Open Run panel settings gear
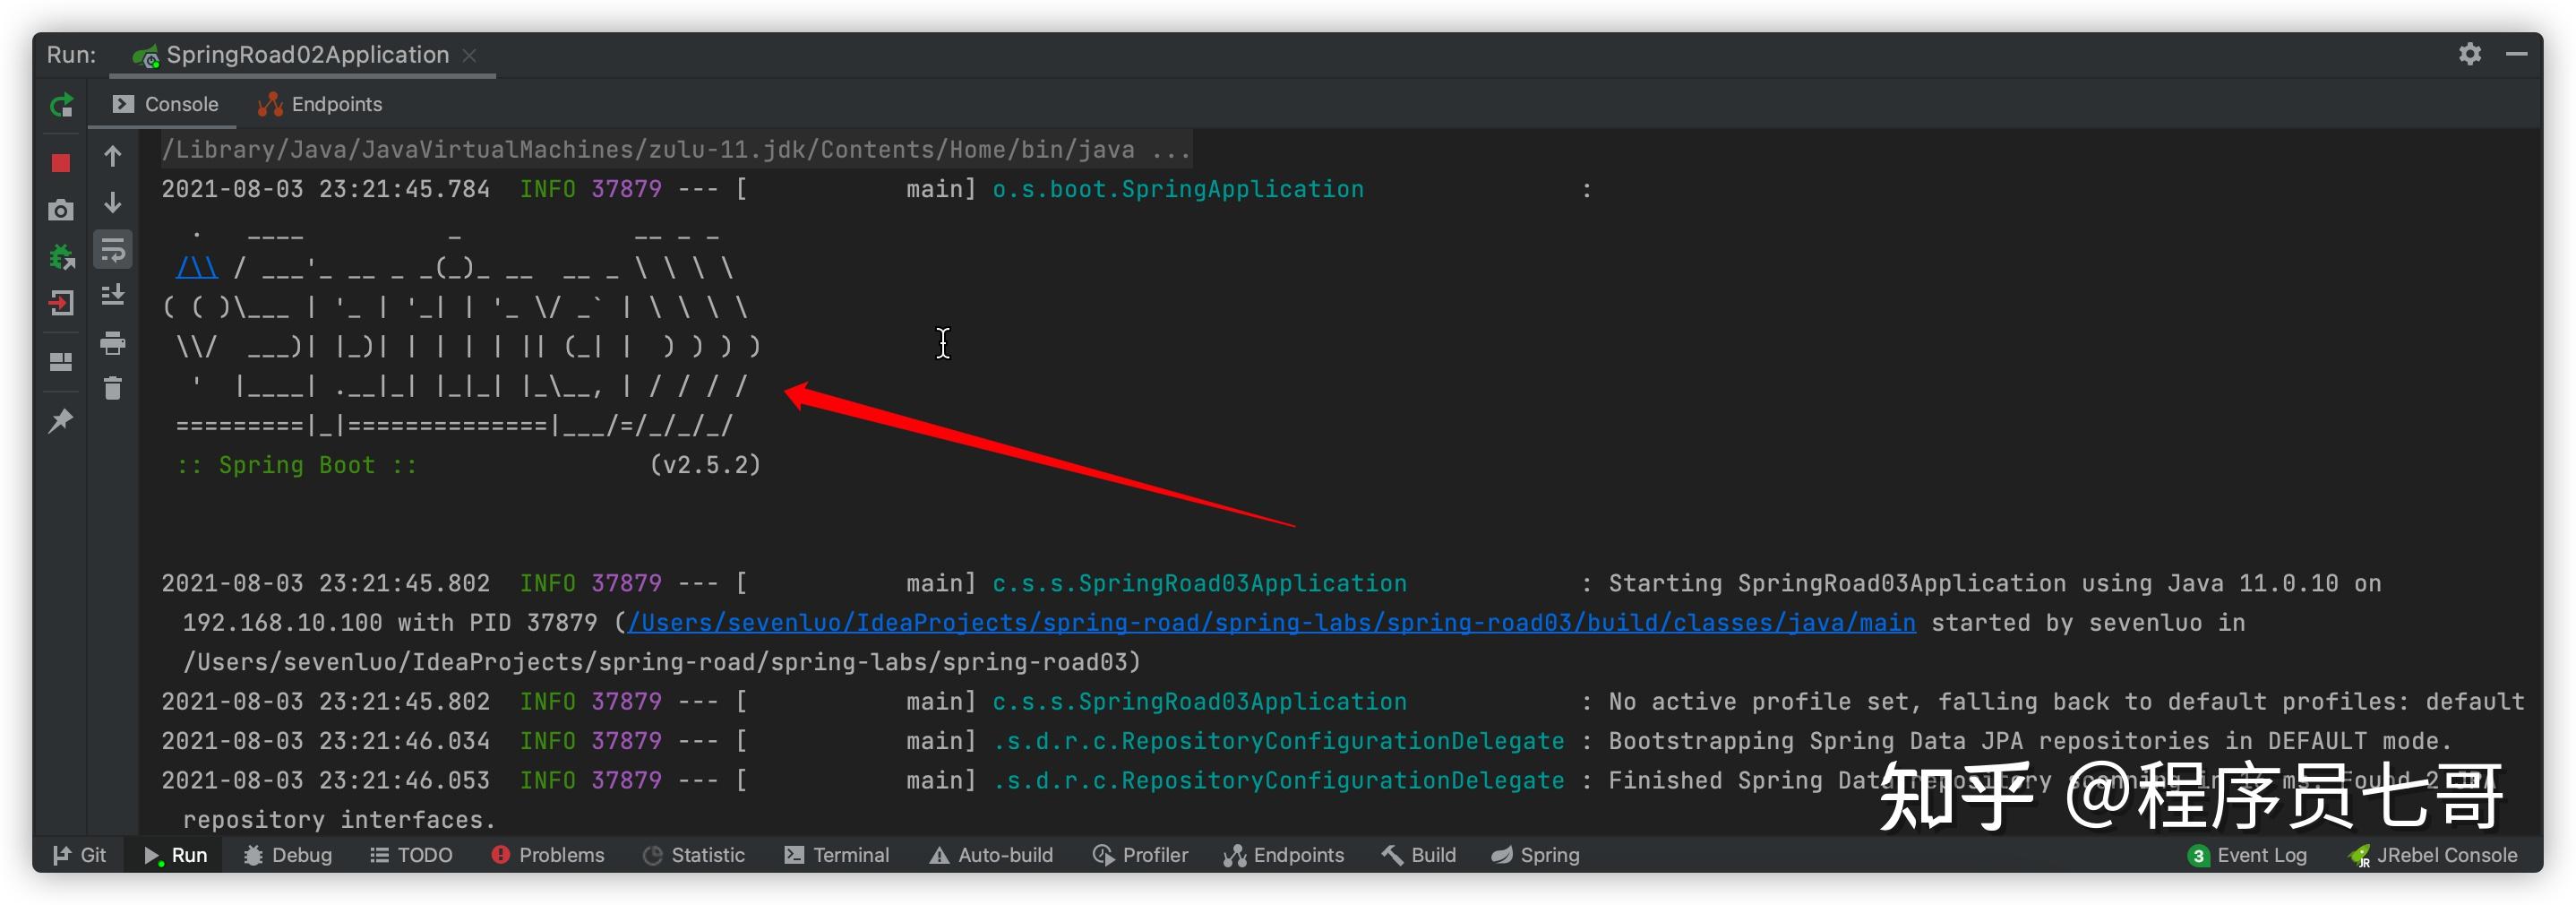The height and width of the screenshot is (905, 2576). (2469, 54)
